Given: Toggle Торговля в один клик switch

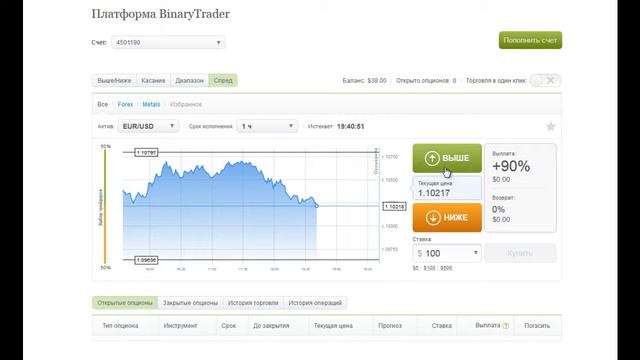Looking at the screenshot, I should tap(545, 80).
